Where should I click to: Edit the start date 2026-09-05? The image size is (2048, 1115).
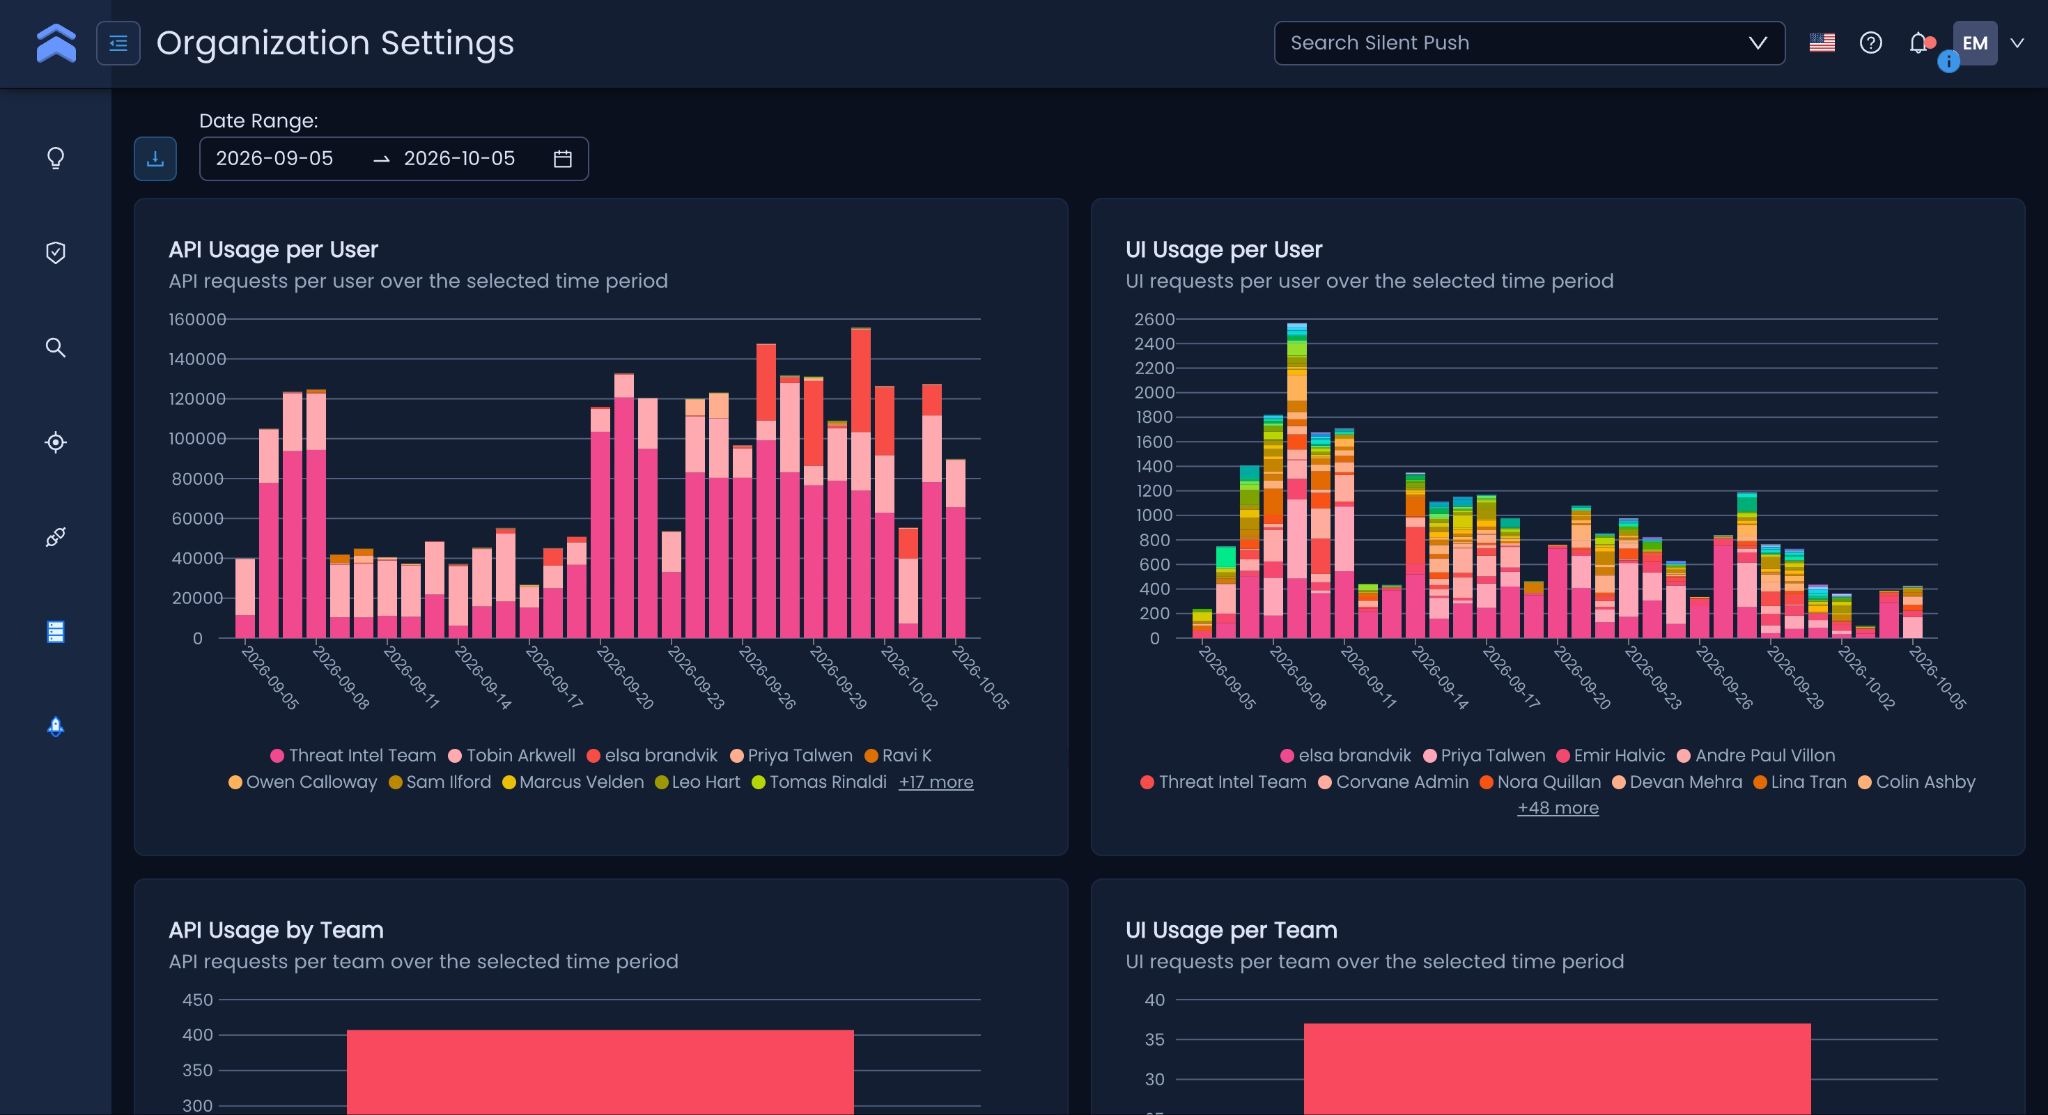coord(275,159)
